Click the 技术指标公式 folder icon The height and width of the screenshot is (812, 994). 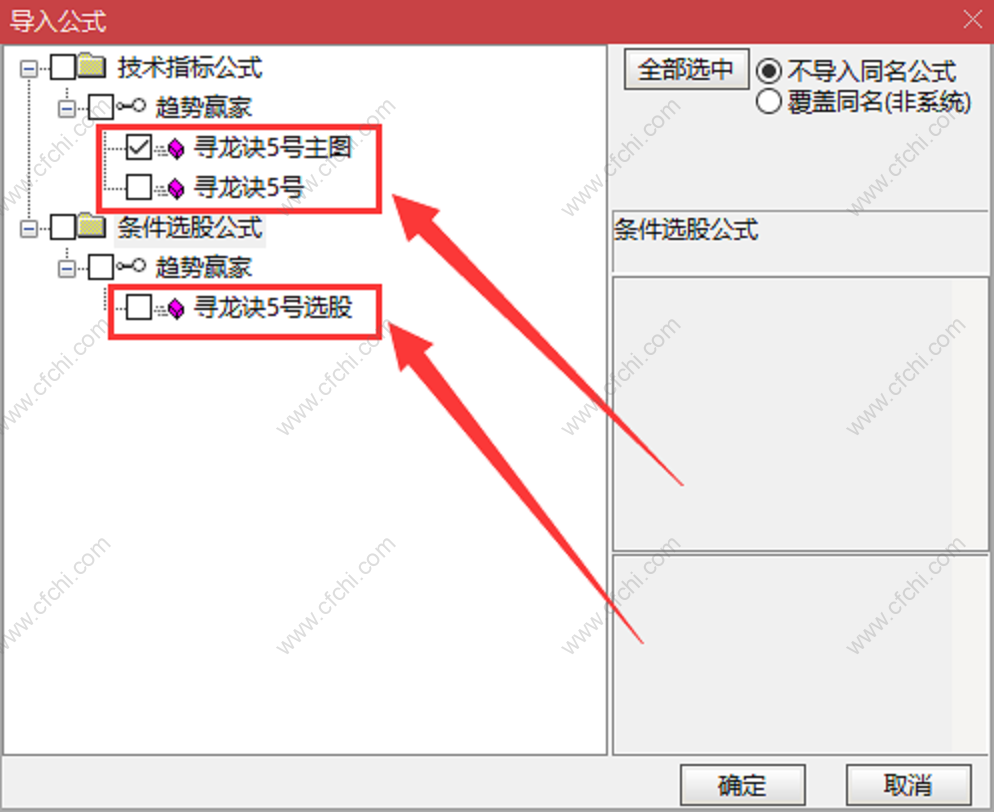click(x=93, y=66)
